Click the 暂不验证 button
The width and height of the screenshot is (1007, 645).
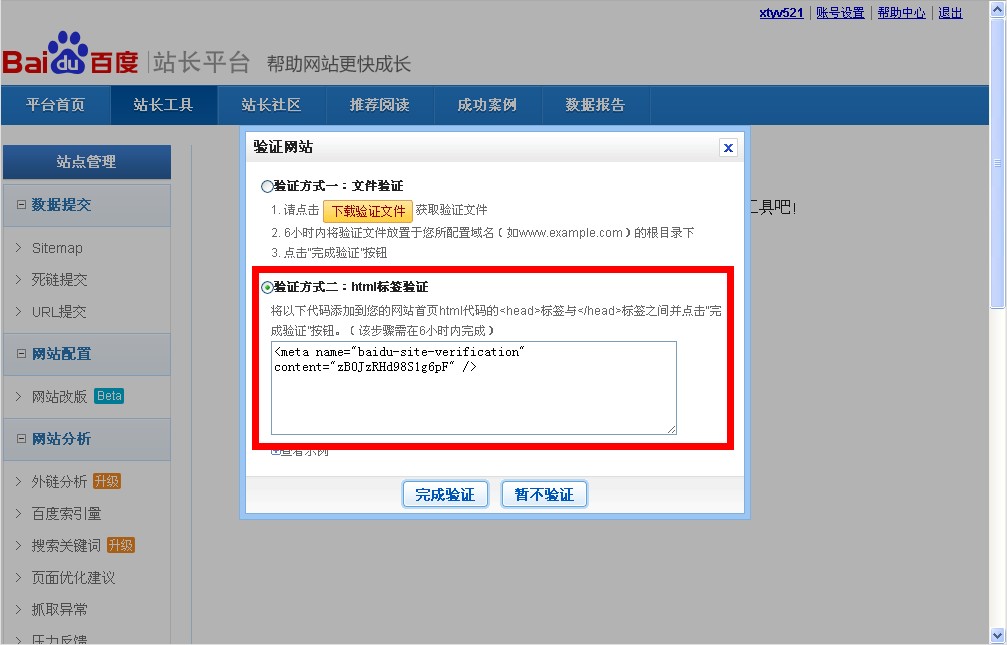544,493
